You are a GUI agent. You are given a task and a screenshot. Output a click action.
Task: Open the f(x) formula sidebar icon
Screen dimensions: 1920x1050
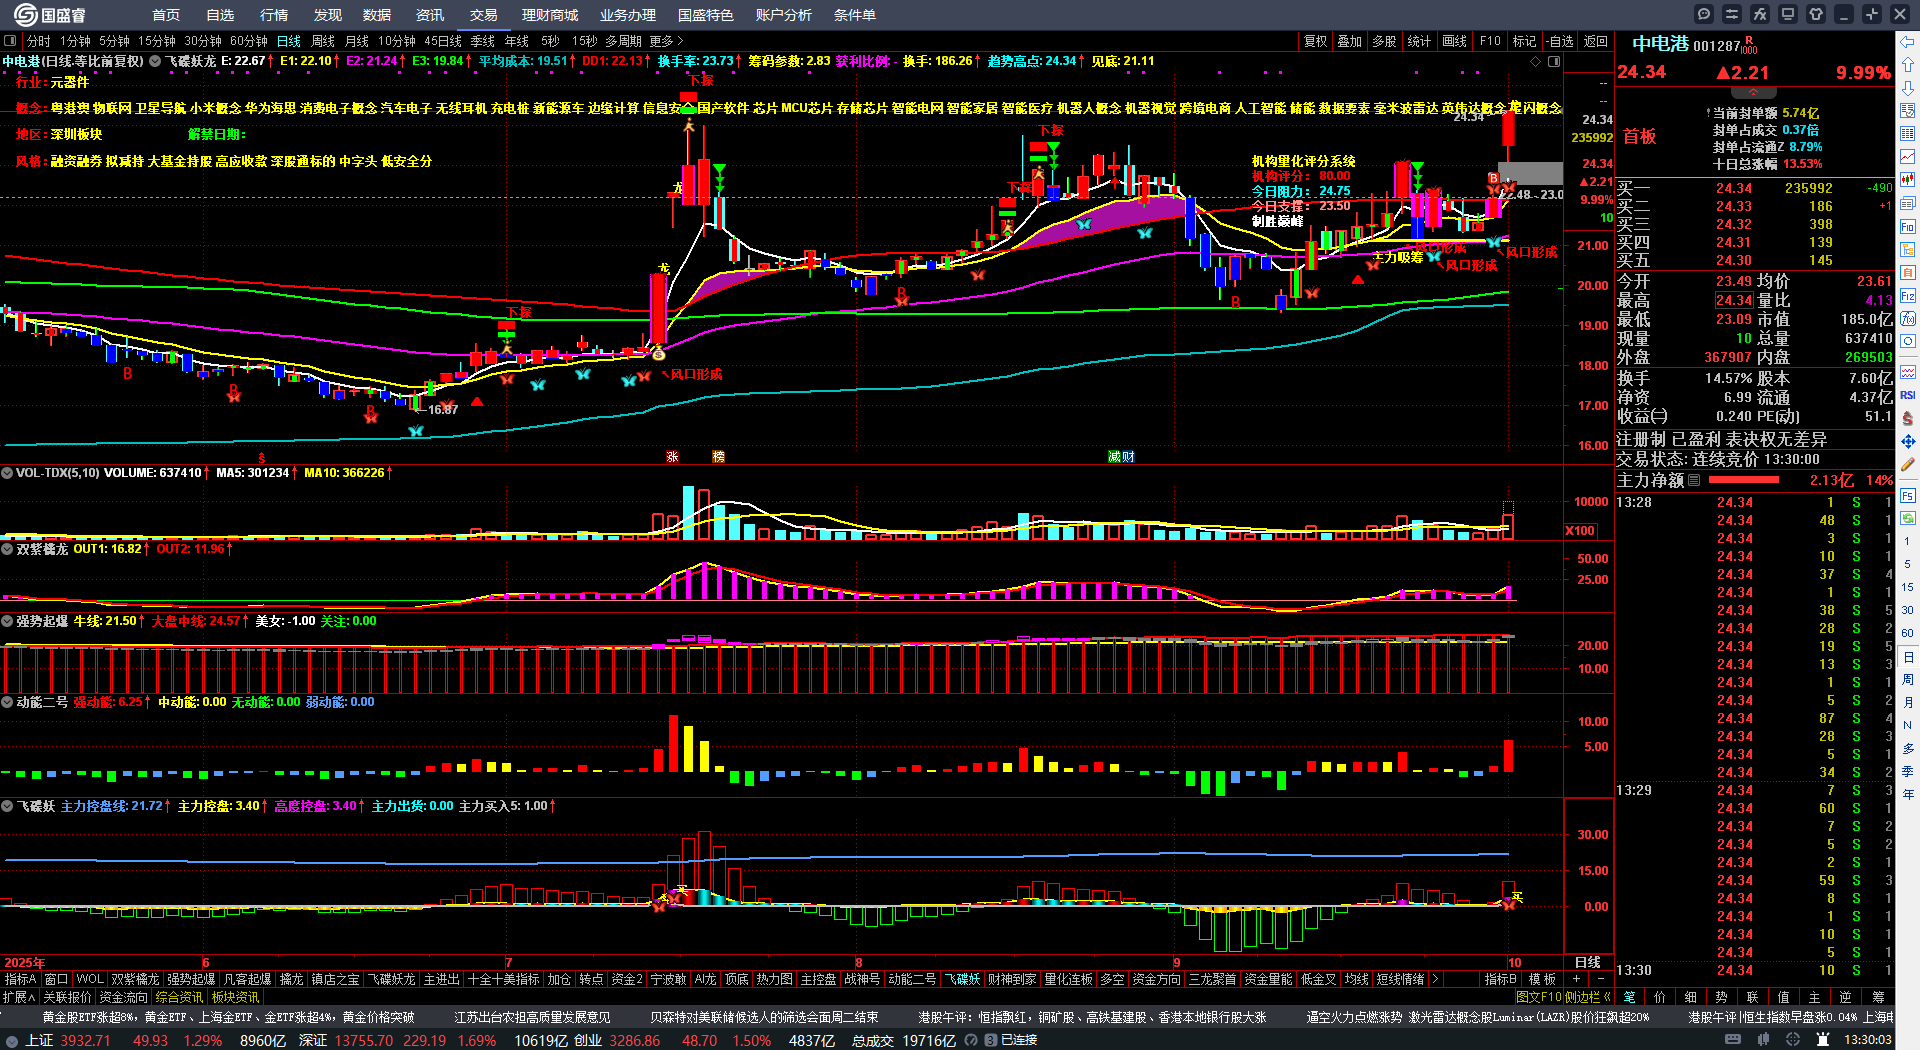[1908, 319]
